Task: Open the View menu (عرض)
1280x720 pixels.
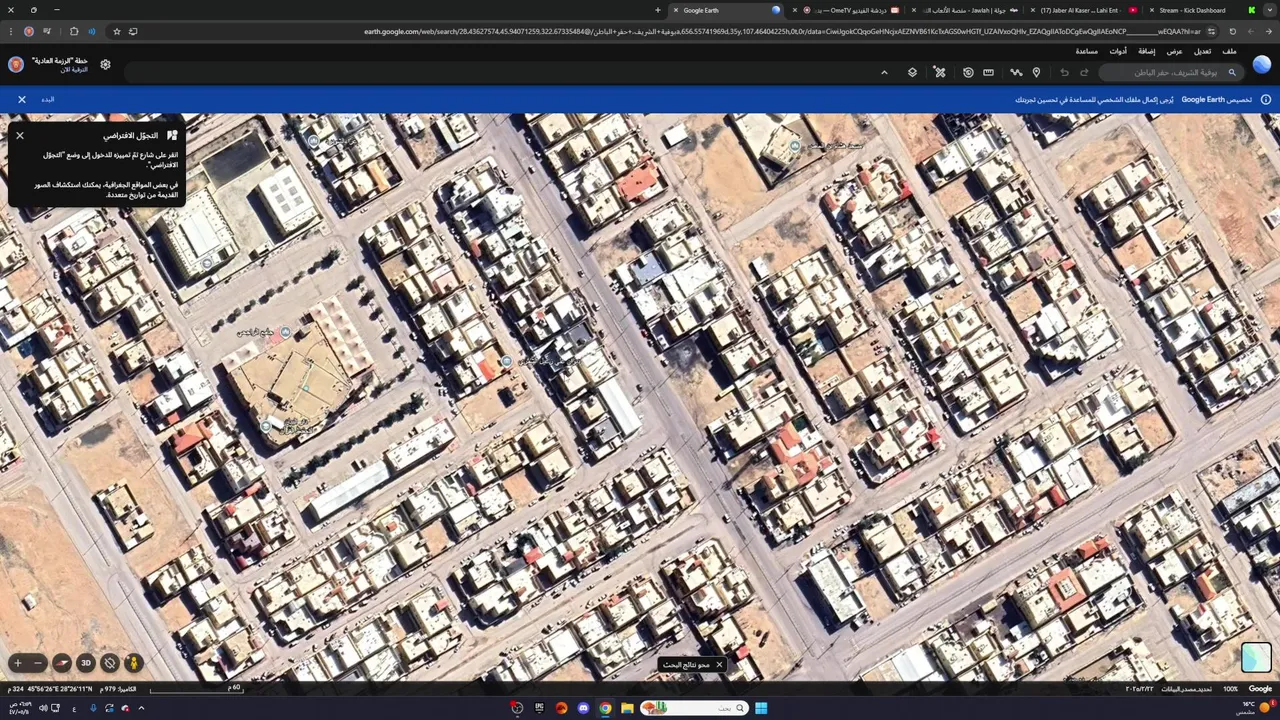Action: [x=1174, y=51]
